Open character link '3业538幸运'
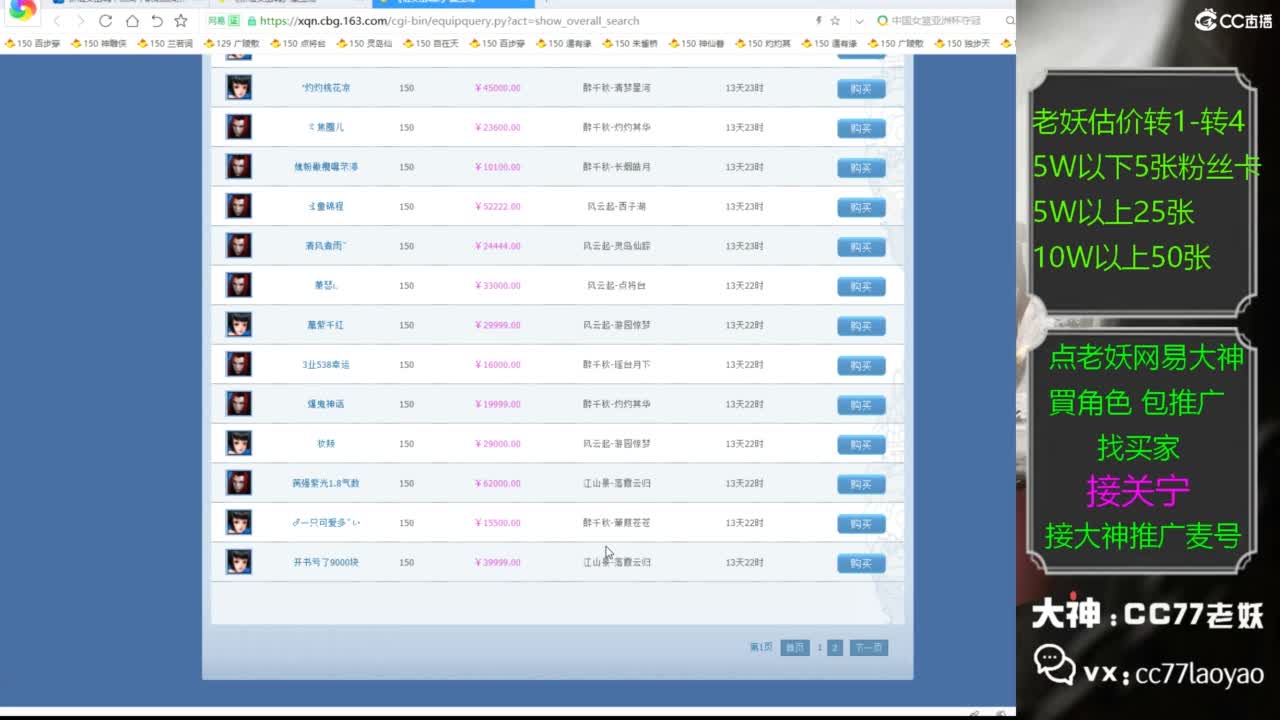This screenshot has width=1280, height=720. [326, 365]
